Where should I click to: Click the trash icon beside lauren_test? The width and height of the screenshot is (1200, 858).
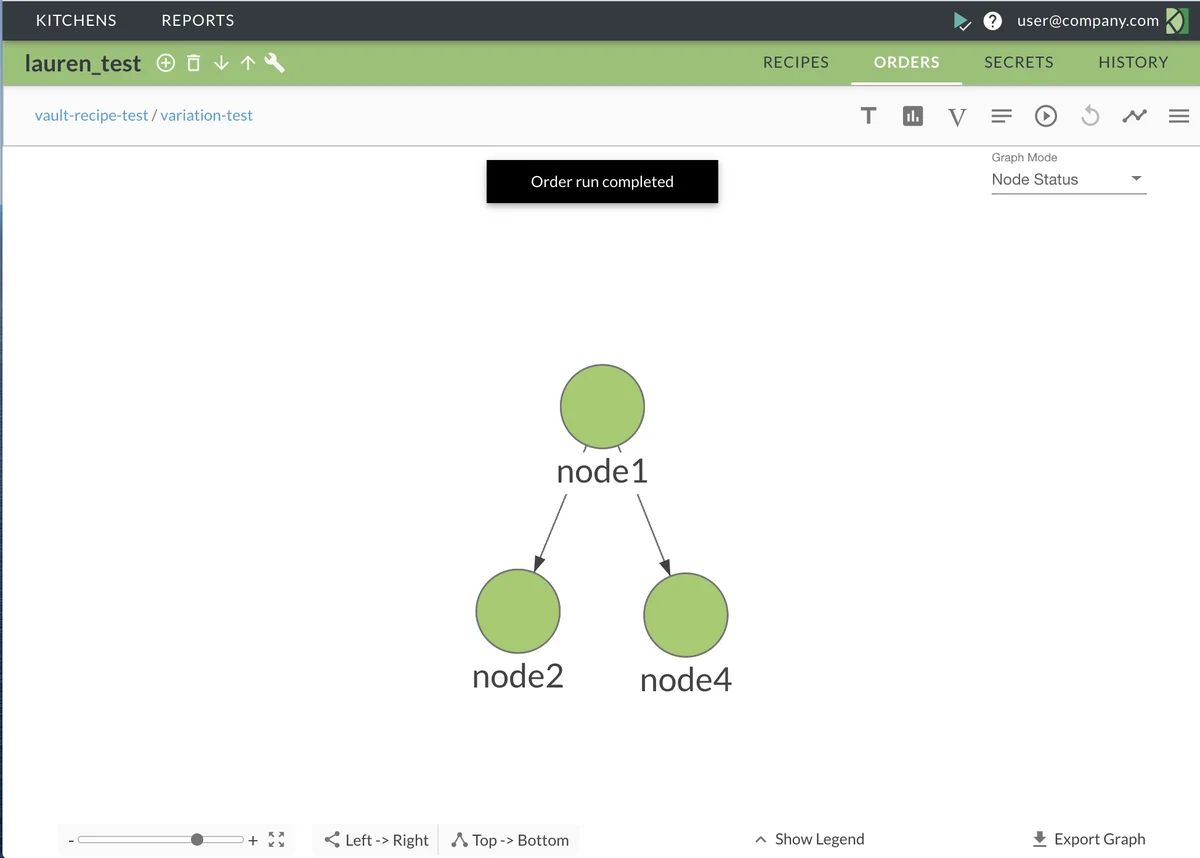pyautogui.click(x=194, y=63)
